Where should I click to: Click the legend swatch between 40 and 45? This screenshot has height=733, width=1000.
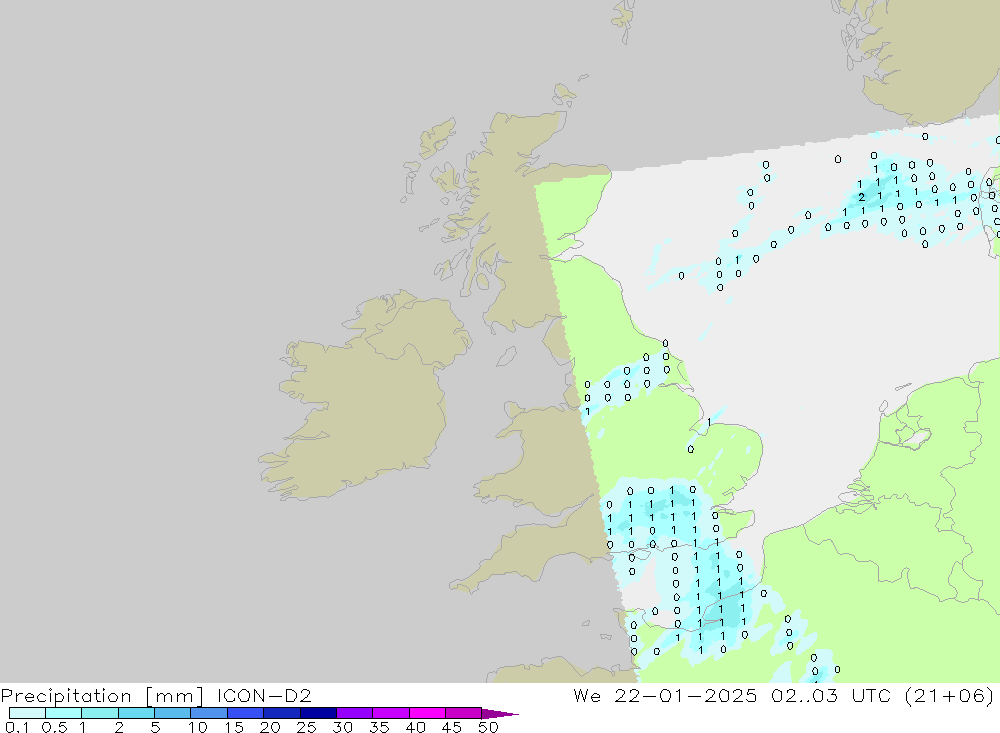click(427, 713)
